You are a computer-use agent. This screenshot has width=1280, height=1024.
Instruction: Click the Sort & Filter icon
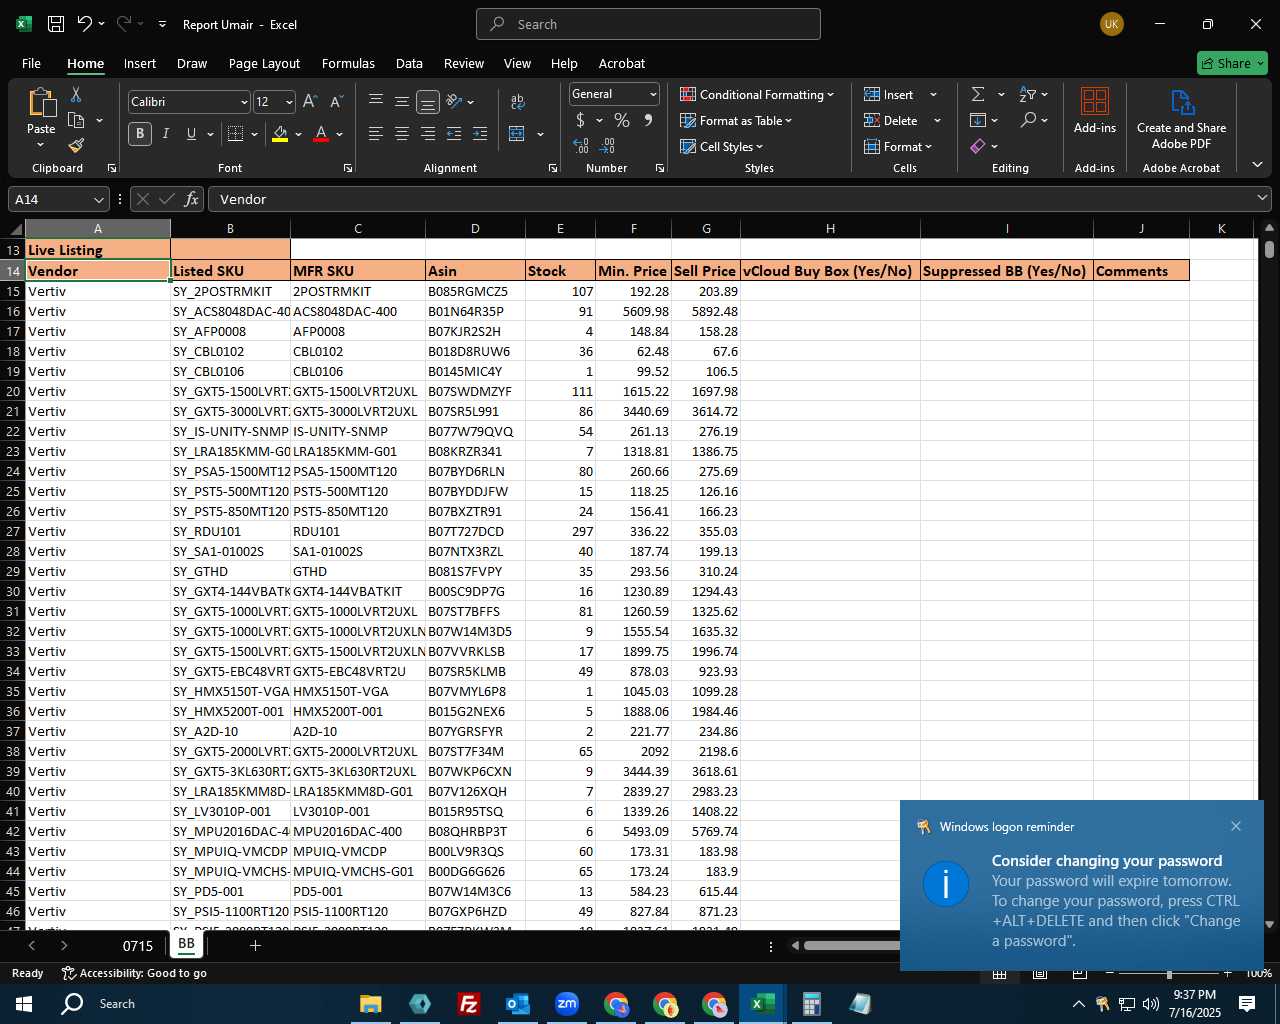tap(1027, 94)
